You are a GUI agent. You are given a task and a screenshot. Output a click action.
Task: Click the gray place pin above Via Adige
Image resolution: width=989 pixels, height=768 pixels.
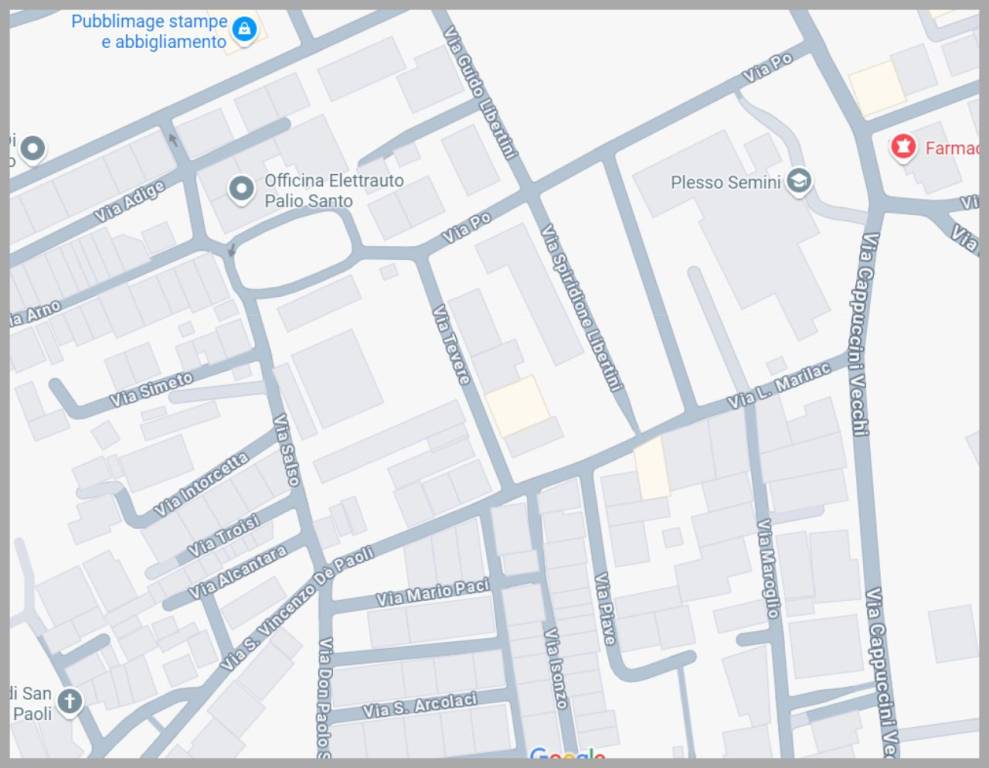pyautogui.click(x=33, y=149)
